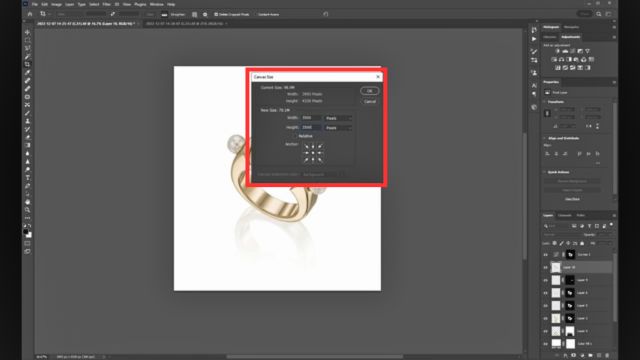Switch to the Channels tab
Viewport: 640px width, 360px height.
coord(564,215)
